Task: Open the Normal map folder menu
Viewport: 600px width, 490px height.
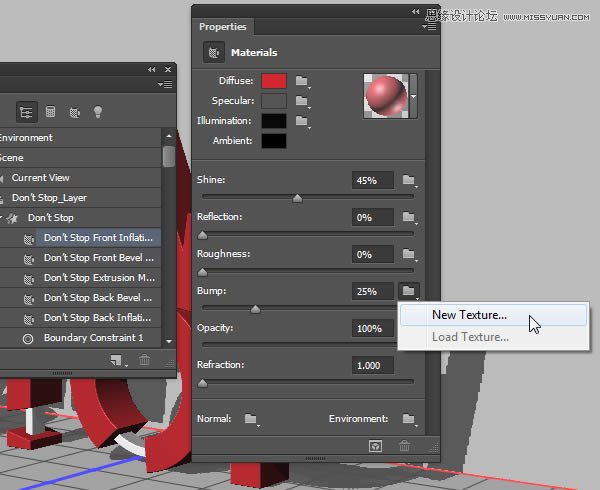Action: click(251, 419)
